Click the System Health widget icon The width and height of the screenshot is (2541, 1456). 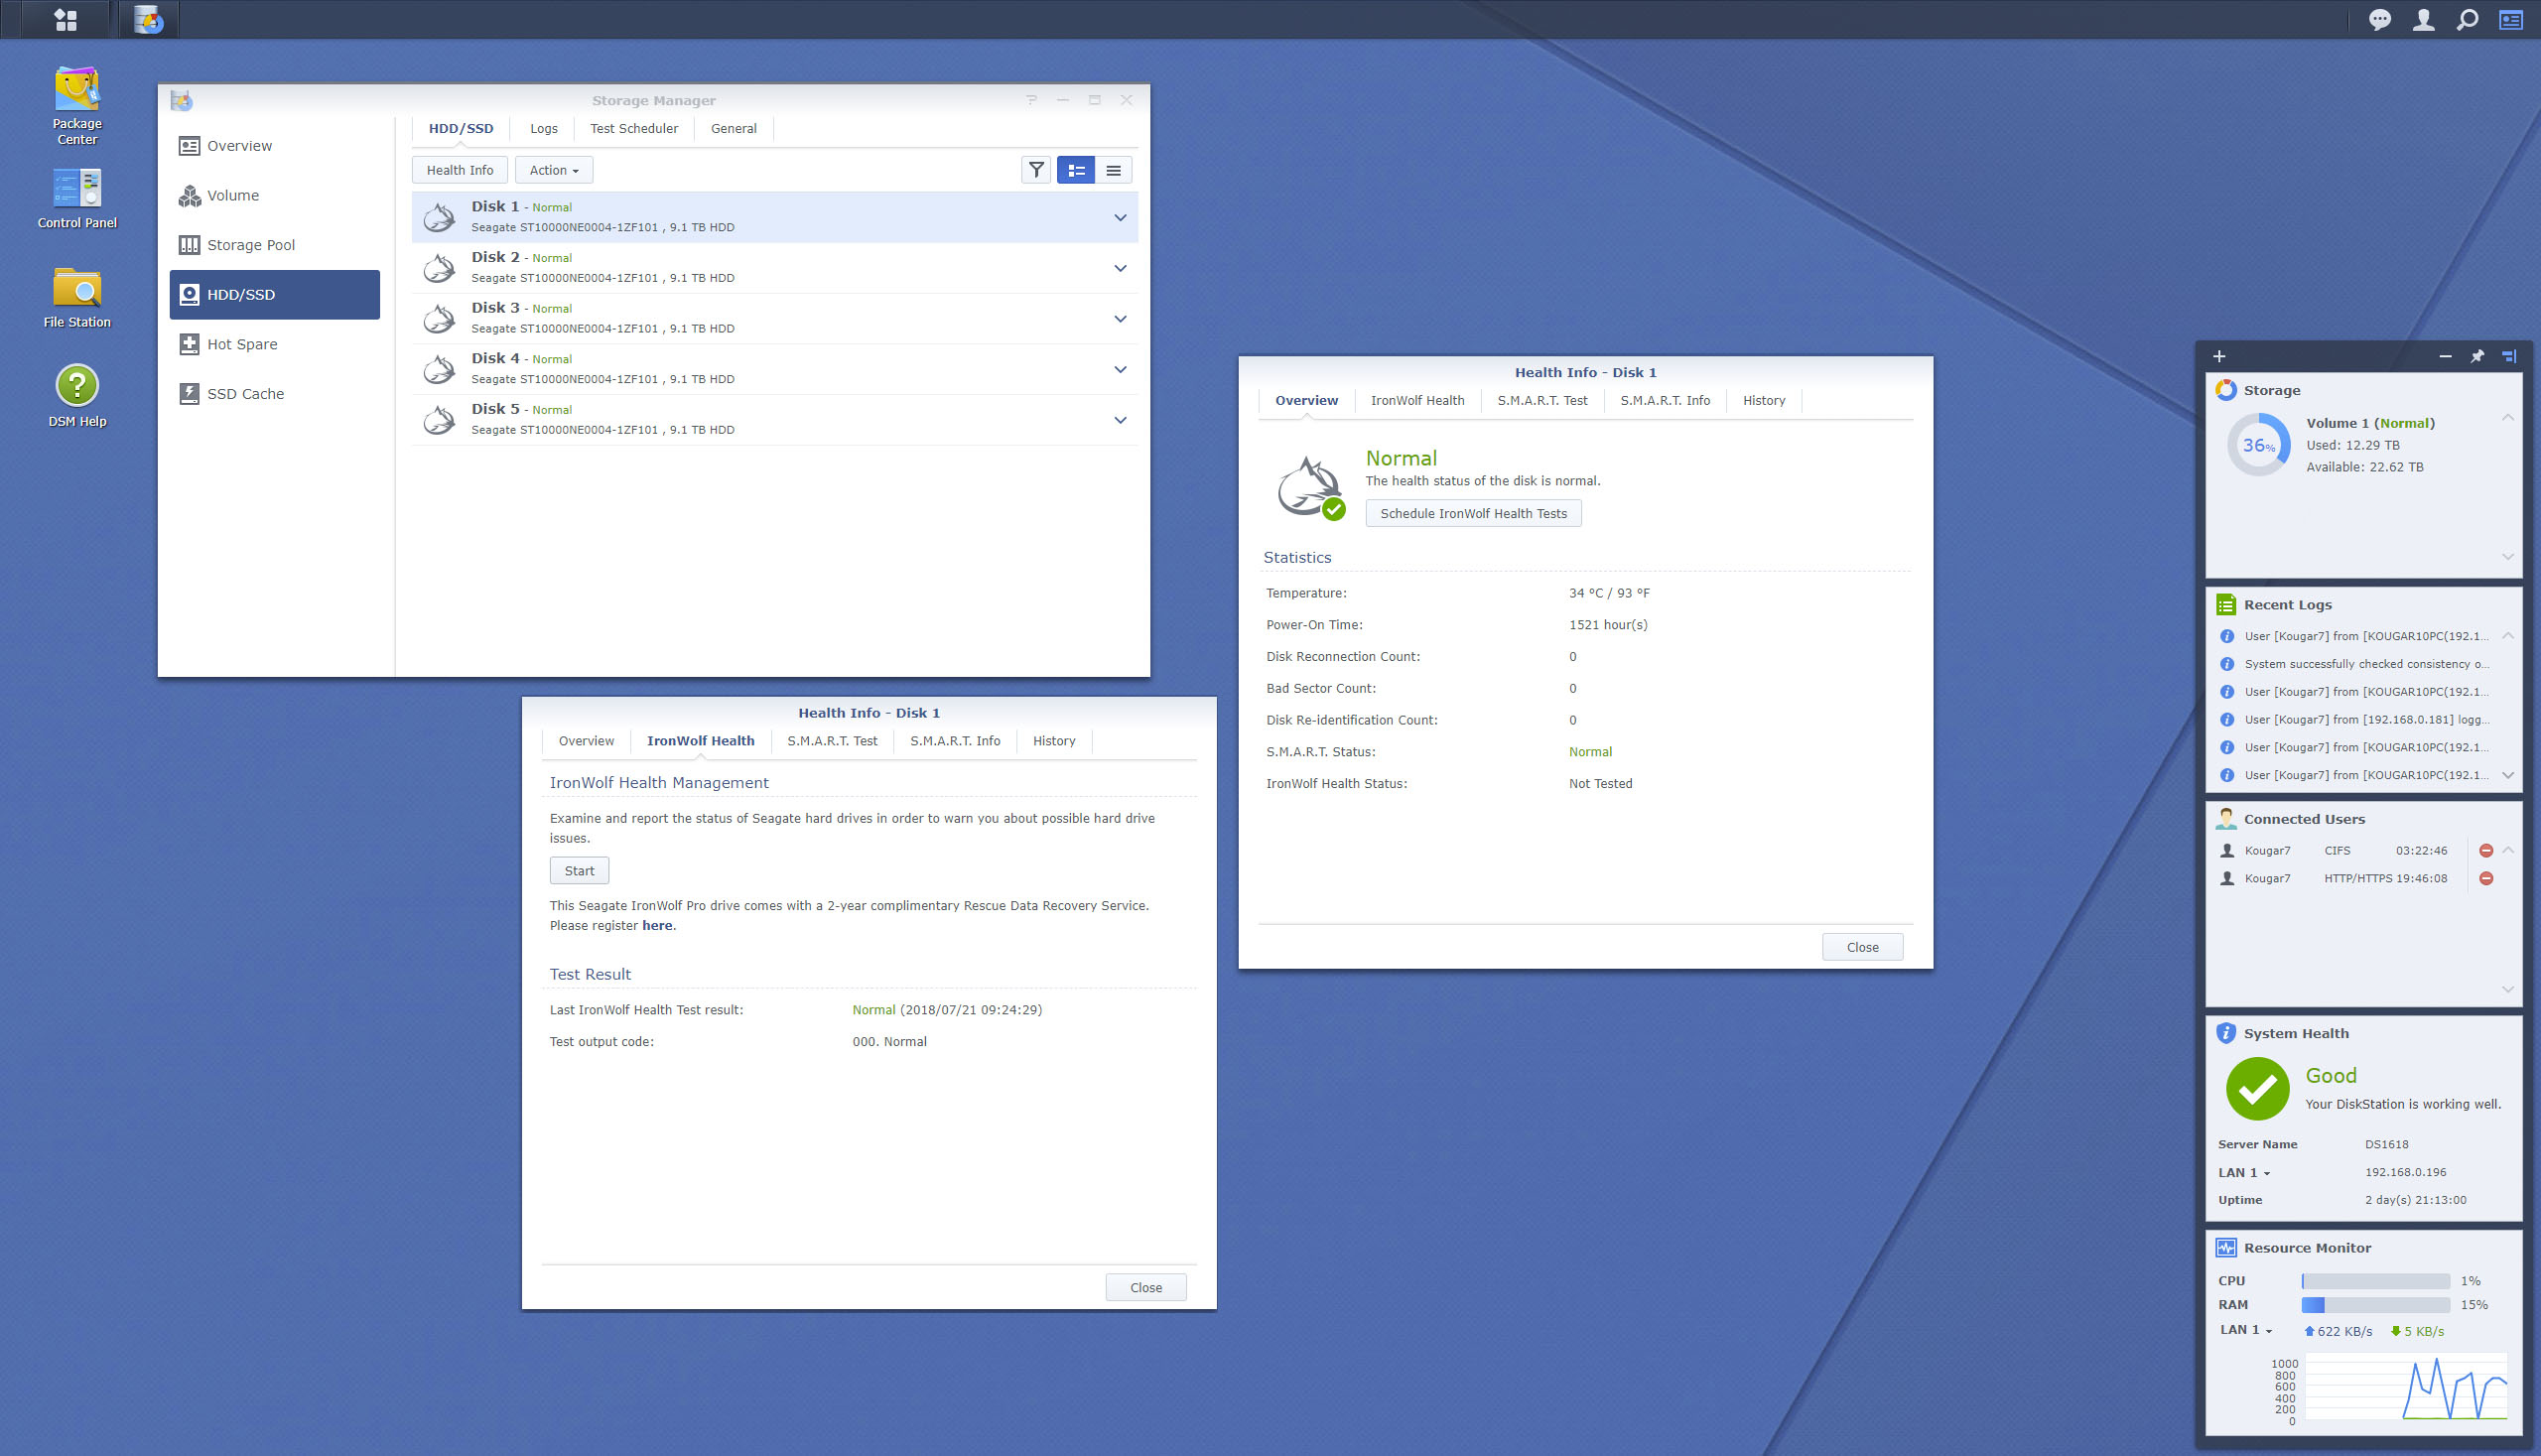2226,1033
